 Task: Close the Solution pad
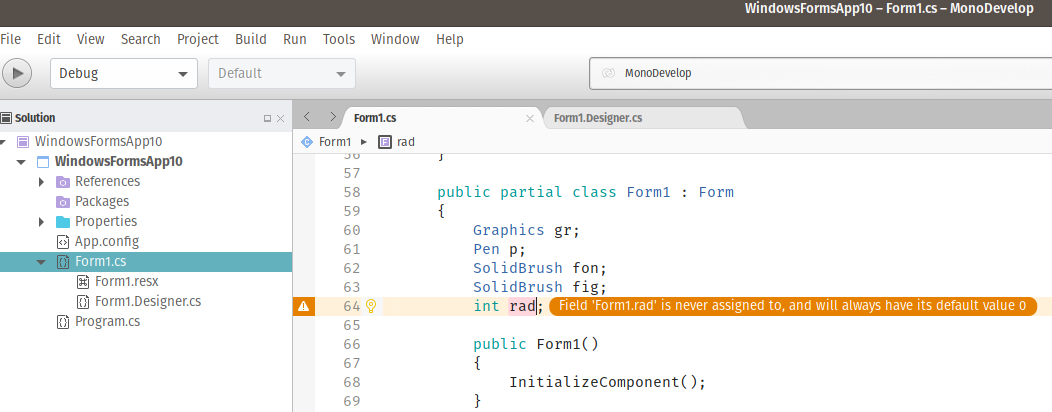pos(280,118)
